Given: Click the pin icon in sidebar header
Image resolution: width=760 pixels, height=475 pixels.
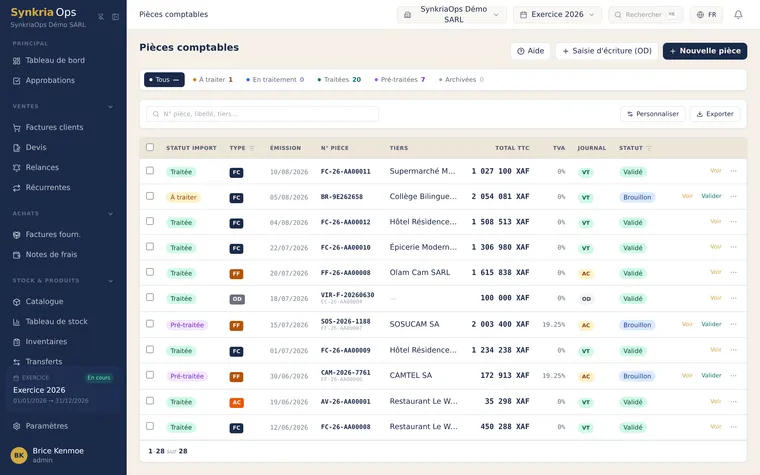Looking at the screenshot, I should 101,16.
